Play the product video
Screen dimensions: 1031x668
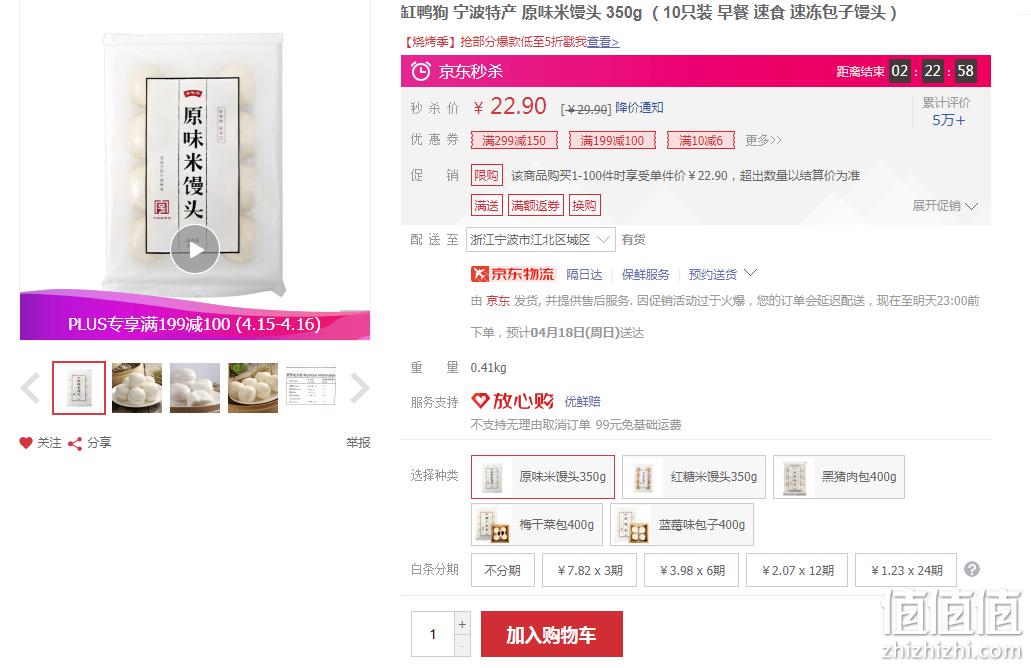click(x=195, y=249)
